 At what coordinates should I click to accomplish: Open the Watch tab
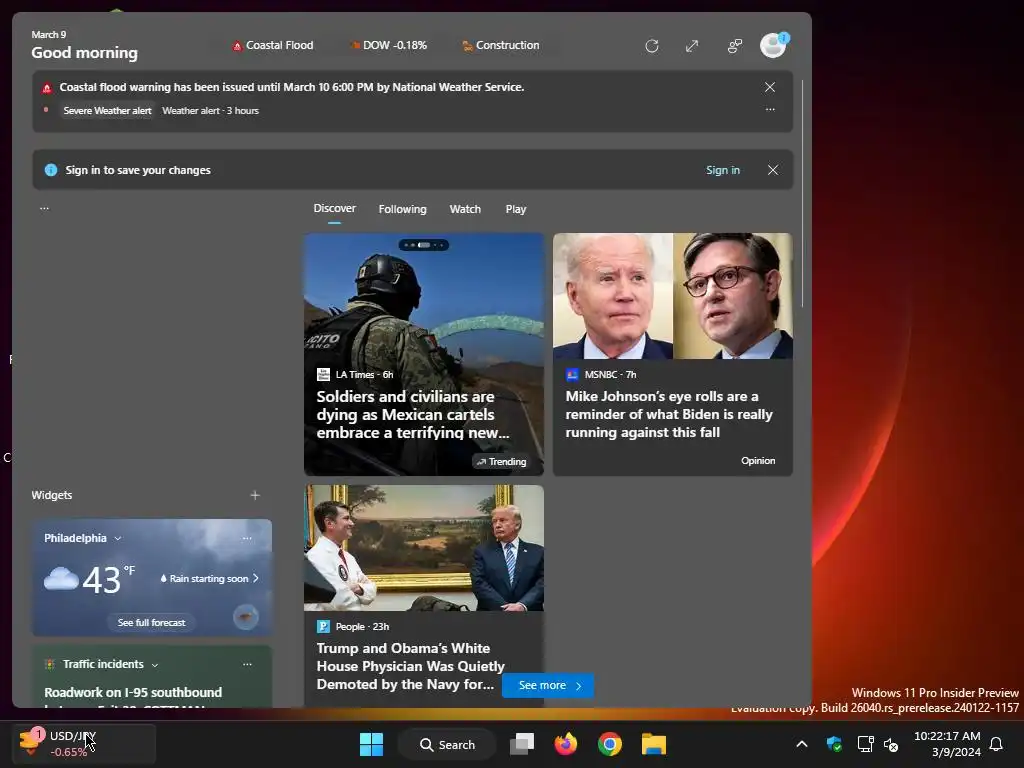(465, 209)
